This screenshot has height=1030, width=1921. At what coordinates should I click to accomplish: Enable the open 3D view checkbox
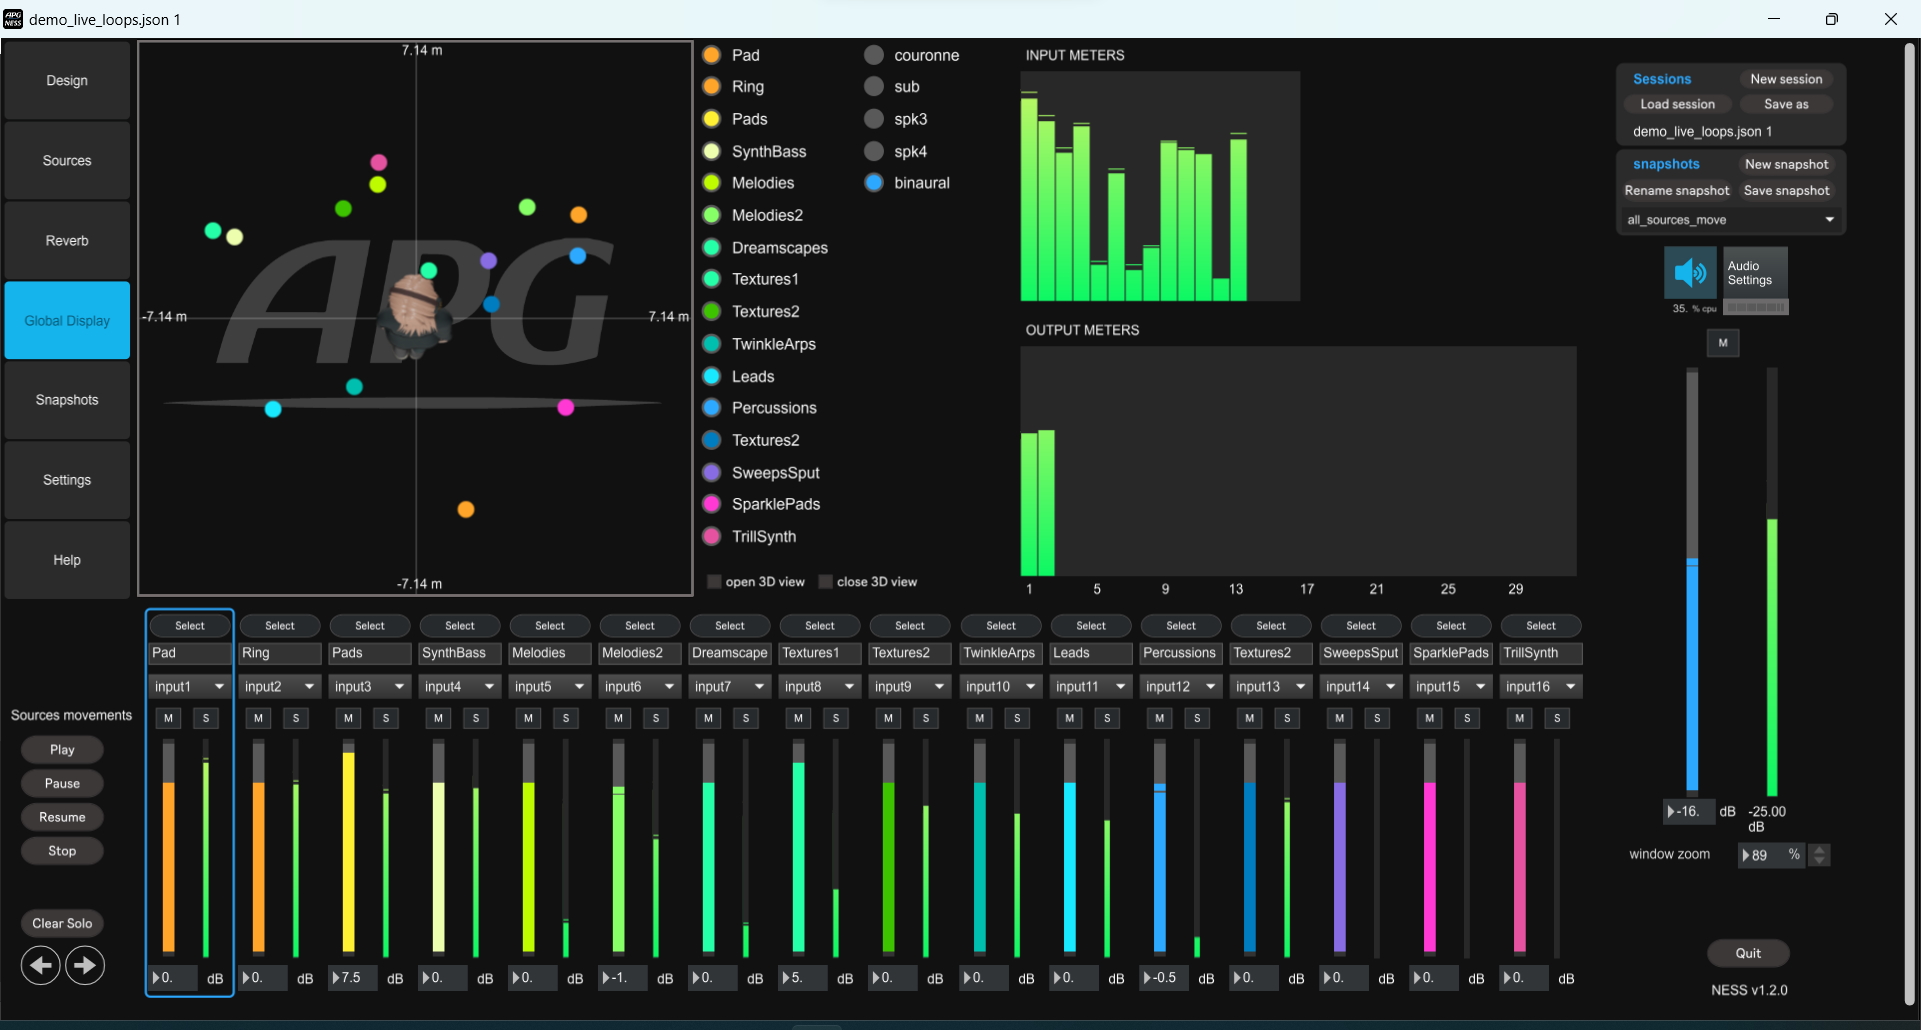click(714, 582)
